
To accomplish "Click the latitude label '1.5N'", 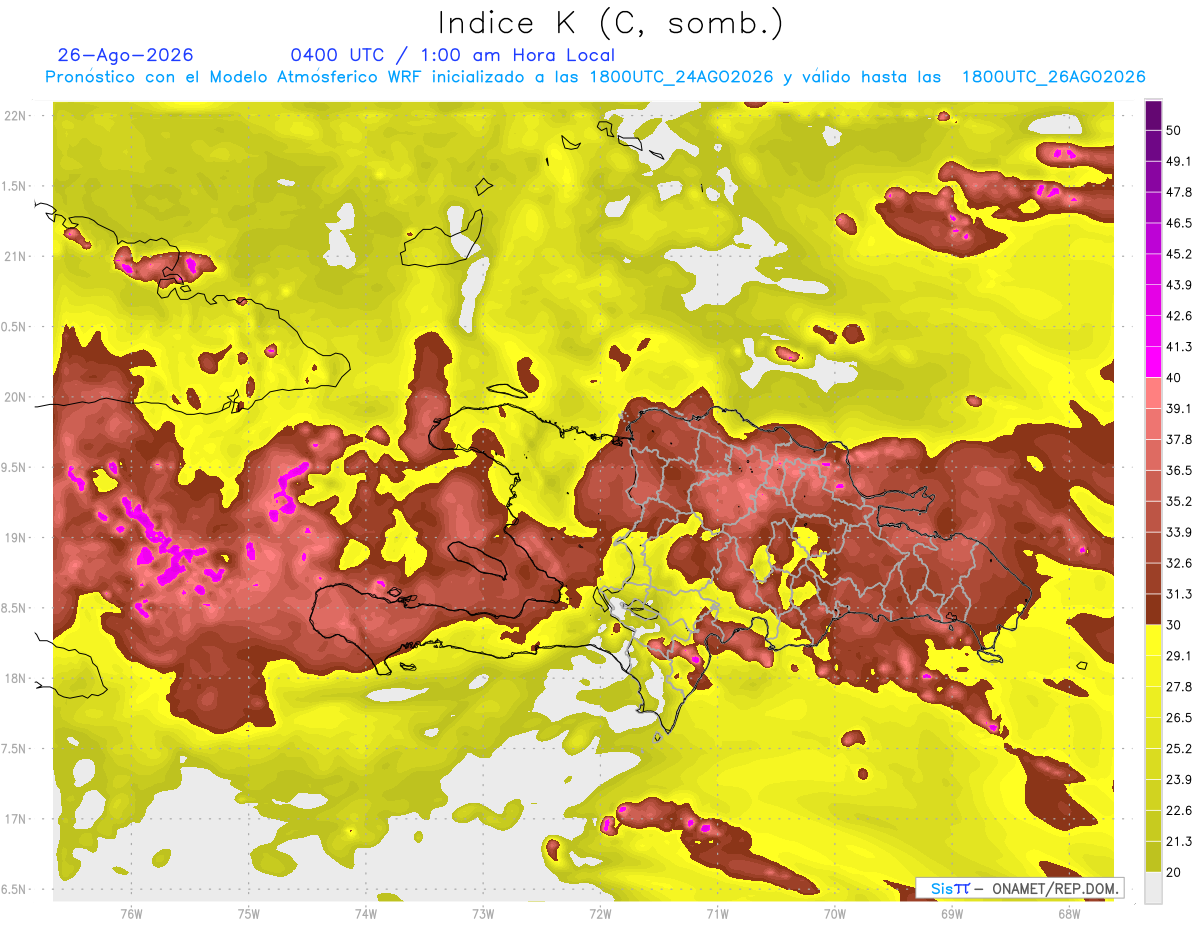I will [12, 186].
